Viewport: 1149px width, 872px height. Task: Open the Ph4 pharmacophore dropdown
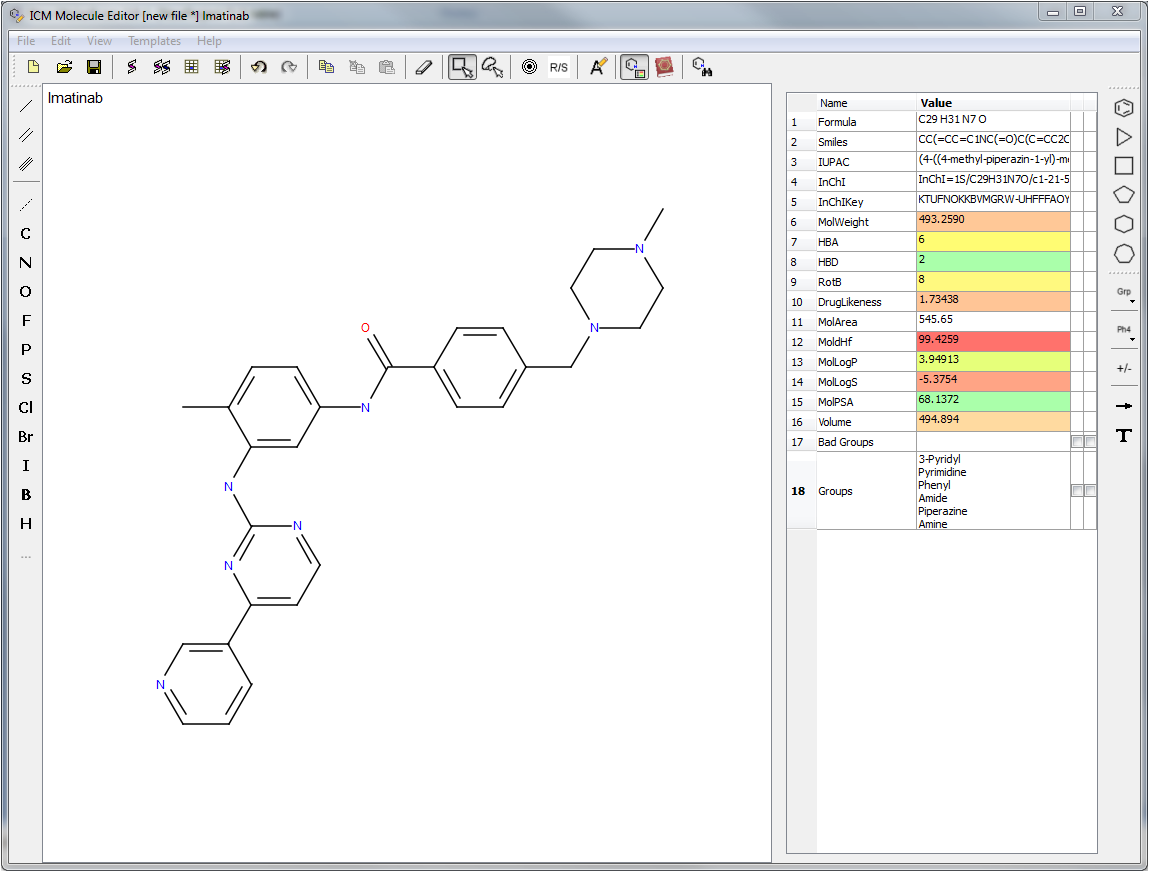click(x=1125, y=332)
